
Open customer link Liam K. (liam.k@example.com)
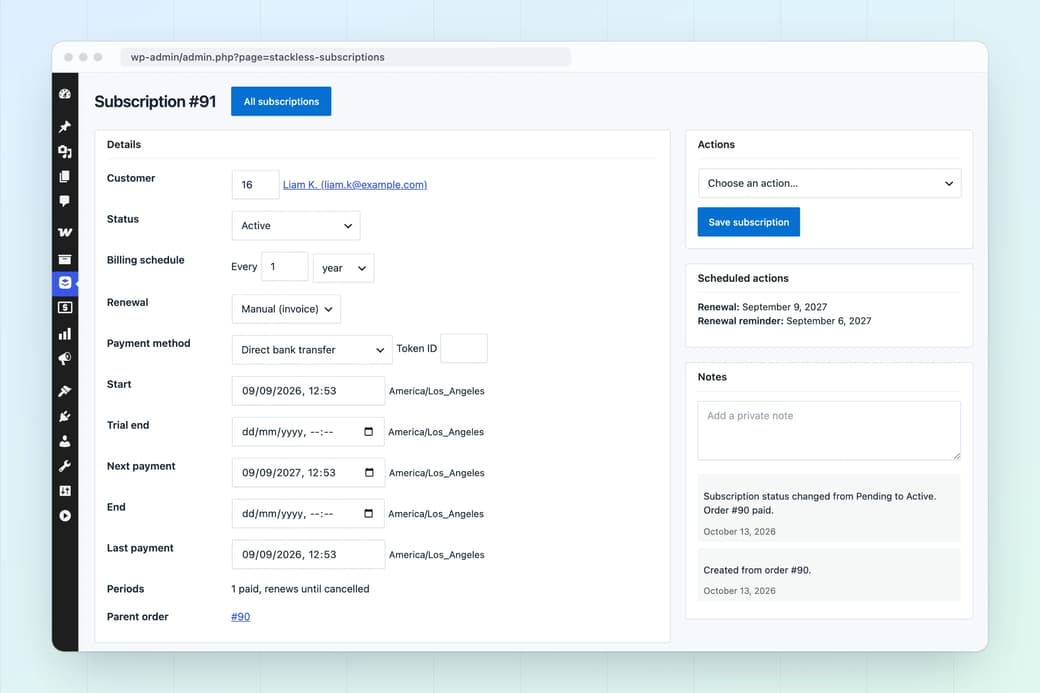coord(355,185)
